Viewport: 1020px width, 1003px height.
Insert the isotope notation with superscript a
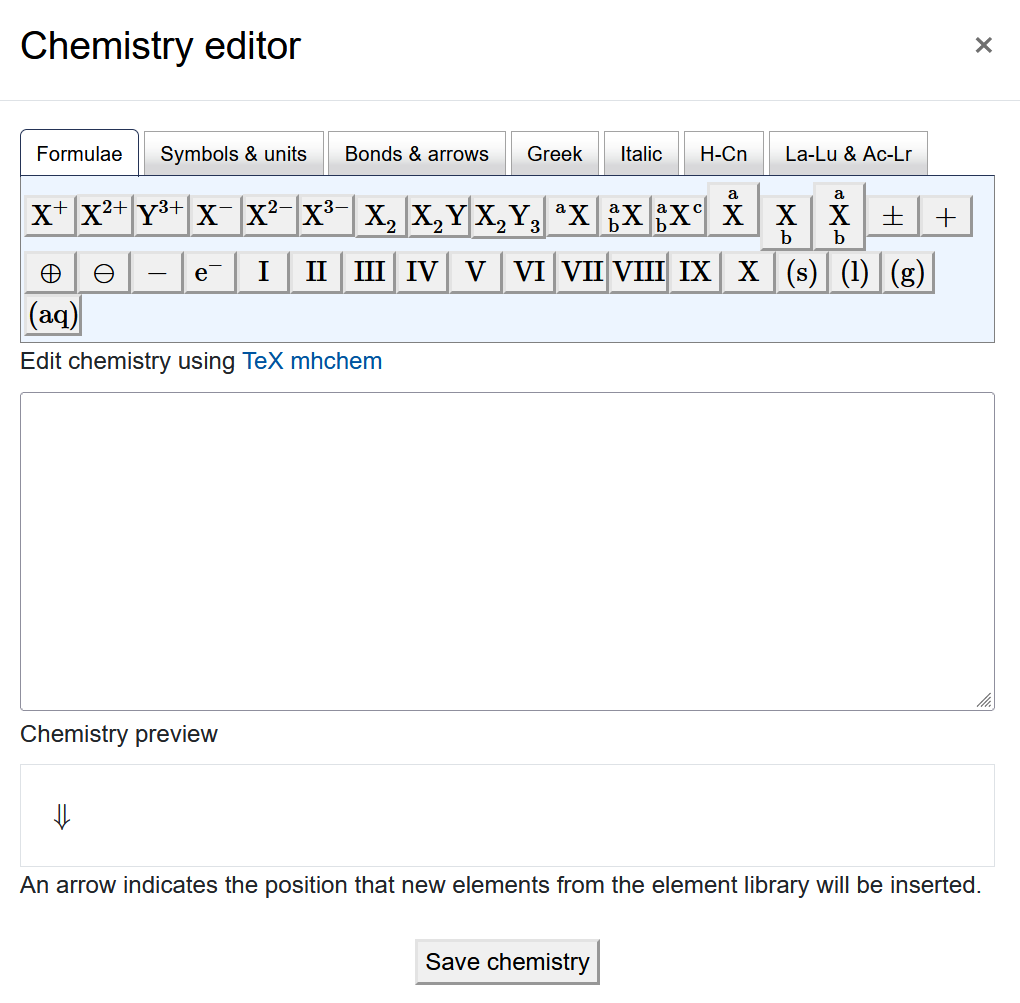click(x=571, y=215)
